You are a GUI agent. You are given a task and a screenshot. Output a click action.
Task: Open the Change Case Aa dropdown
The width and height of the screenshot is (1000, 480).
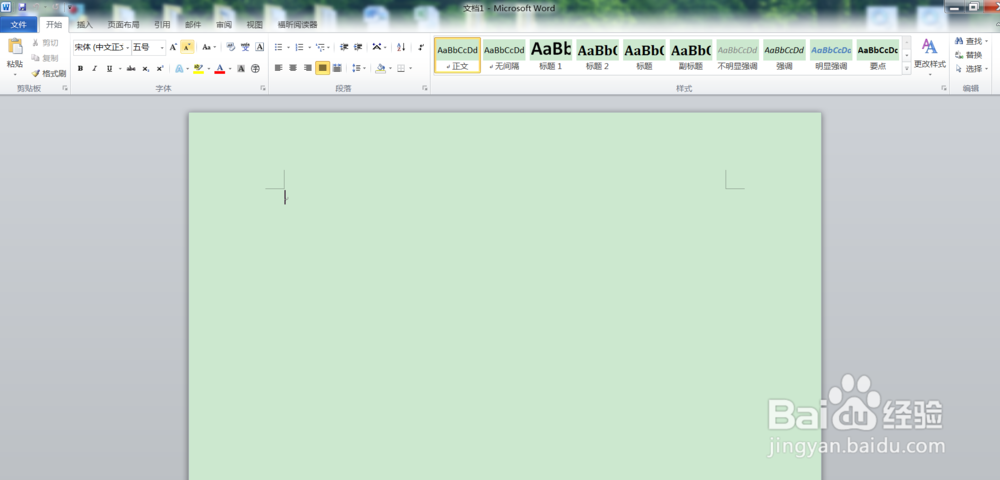[x=209, y=47]
